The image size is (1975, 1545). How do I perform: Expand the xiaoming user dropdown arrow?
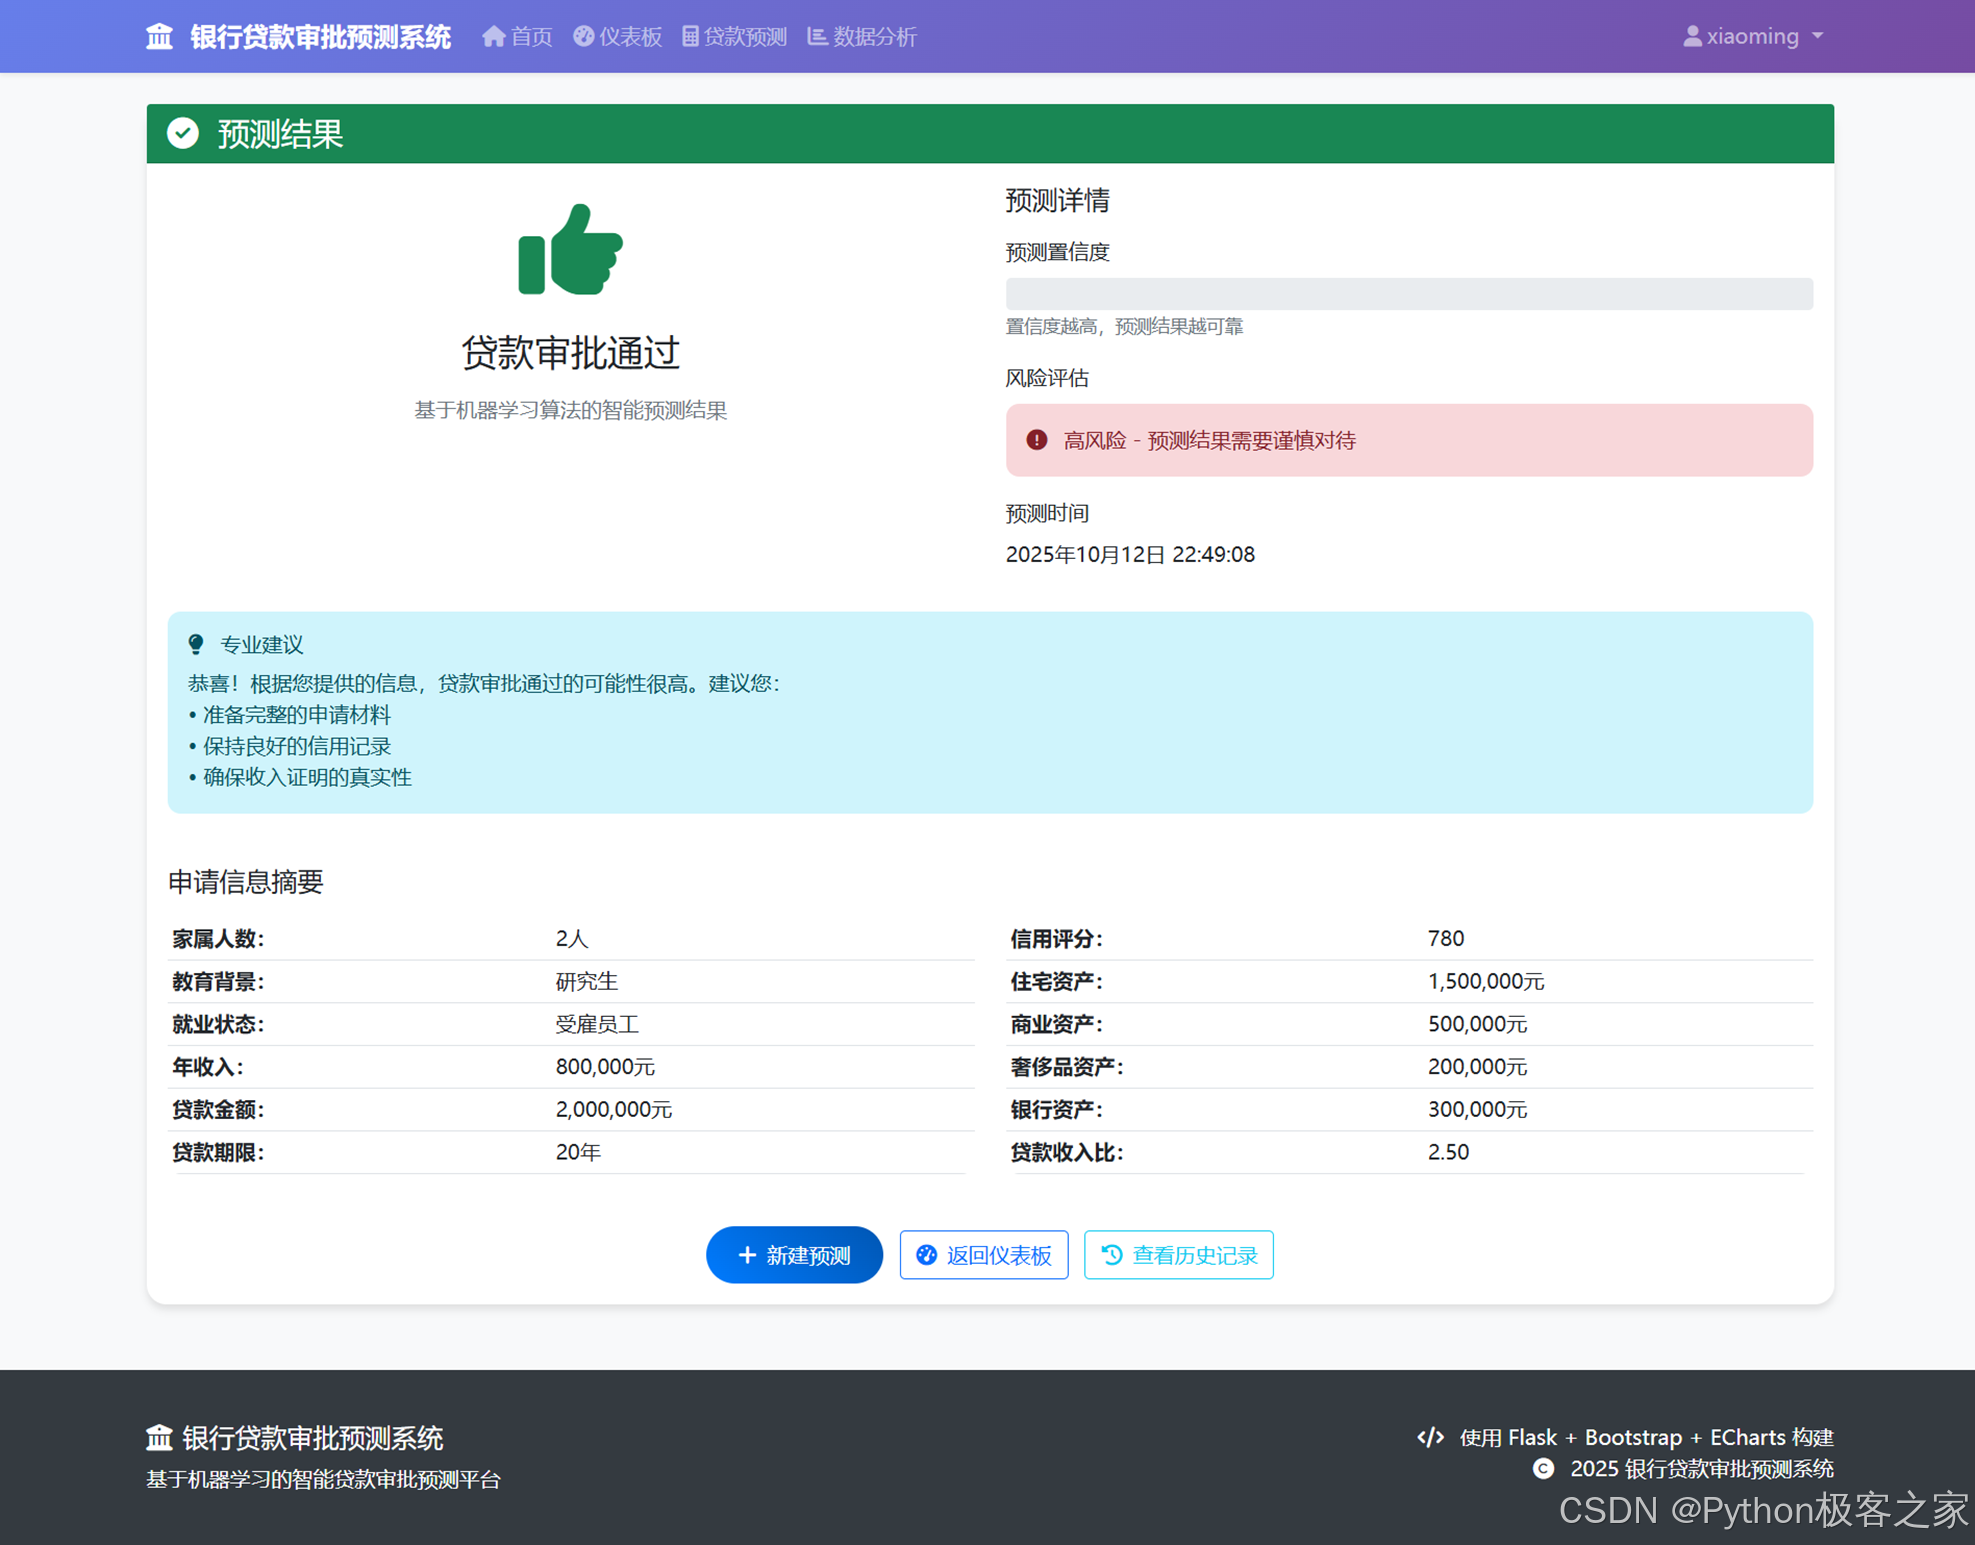point(1818,36)
